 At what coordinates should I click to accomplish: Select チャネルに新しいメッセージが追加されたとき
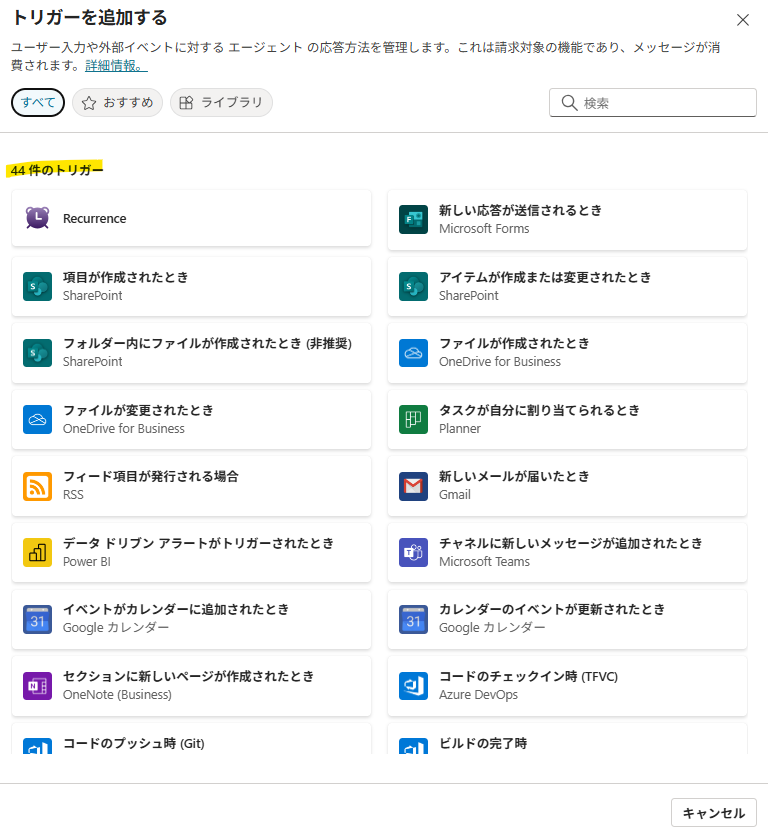[567, 552]
